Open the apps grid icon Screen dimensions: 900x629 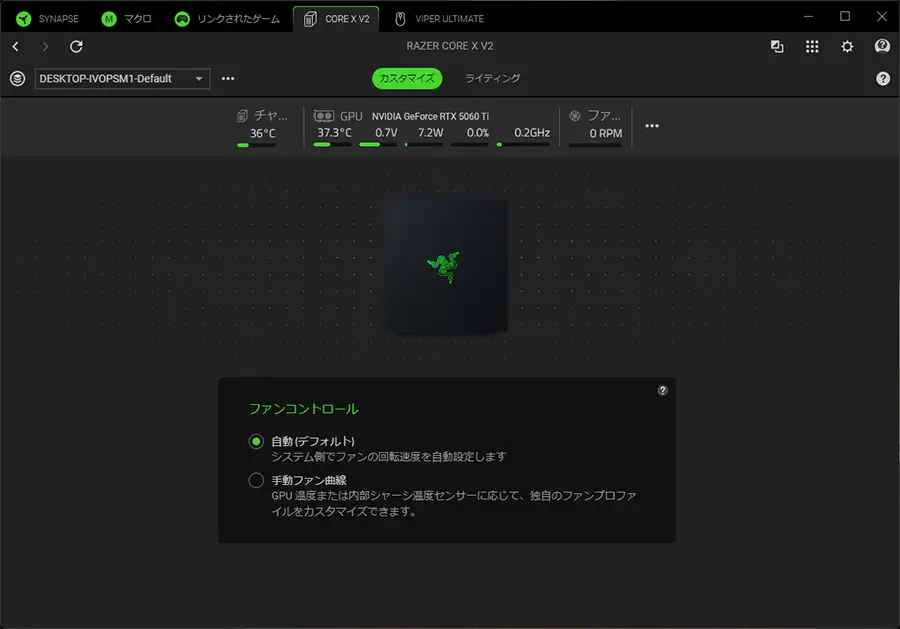(x=812, y=47)
